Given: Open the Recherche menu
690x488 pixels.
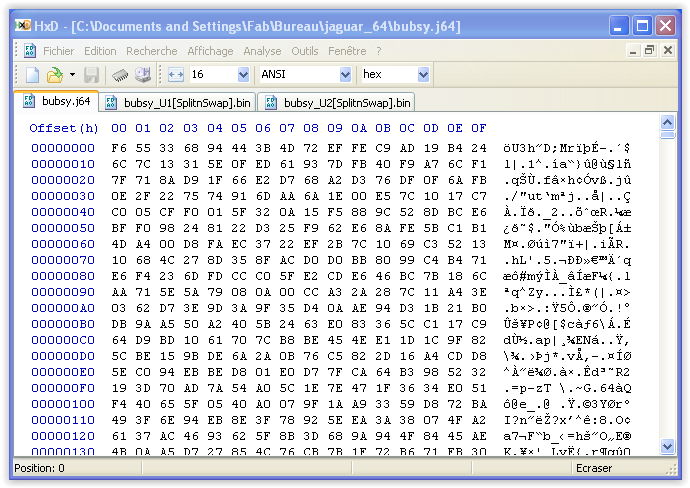Looking at the screenshot, I should point(151,51).
